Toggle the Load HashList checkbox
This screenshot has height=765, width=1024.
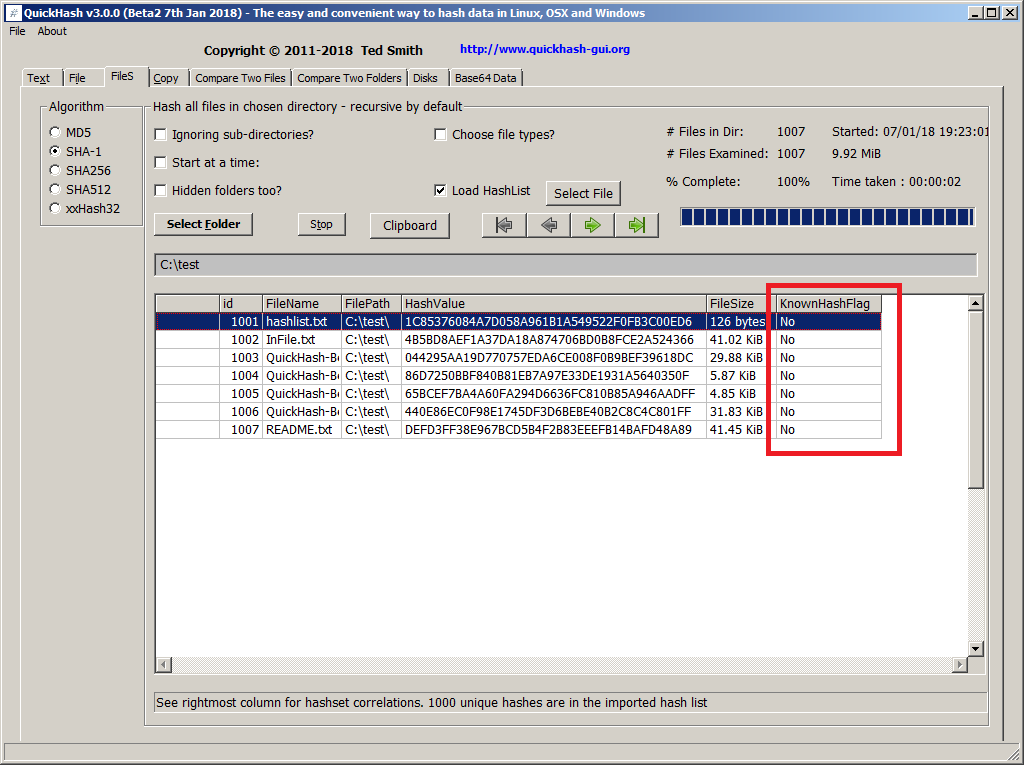pos(441,191)
